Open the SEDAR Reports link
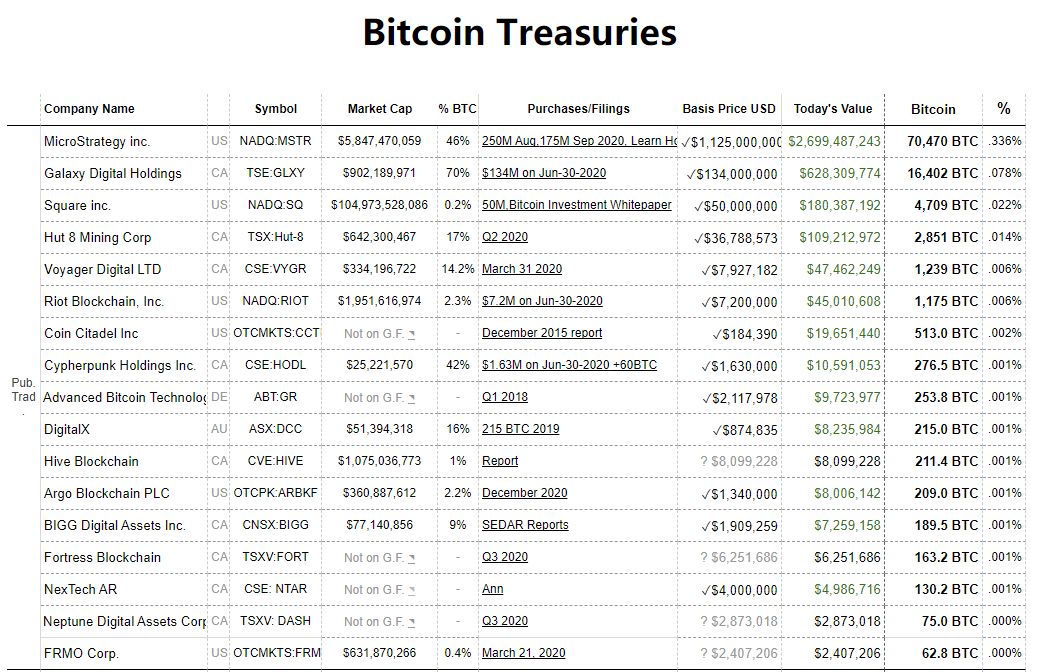Screen dimensions: 1037x672 (x=525, y=525)
